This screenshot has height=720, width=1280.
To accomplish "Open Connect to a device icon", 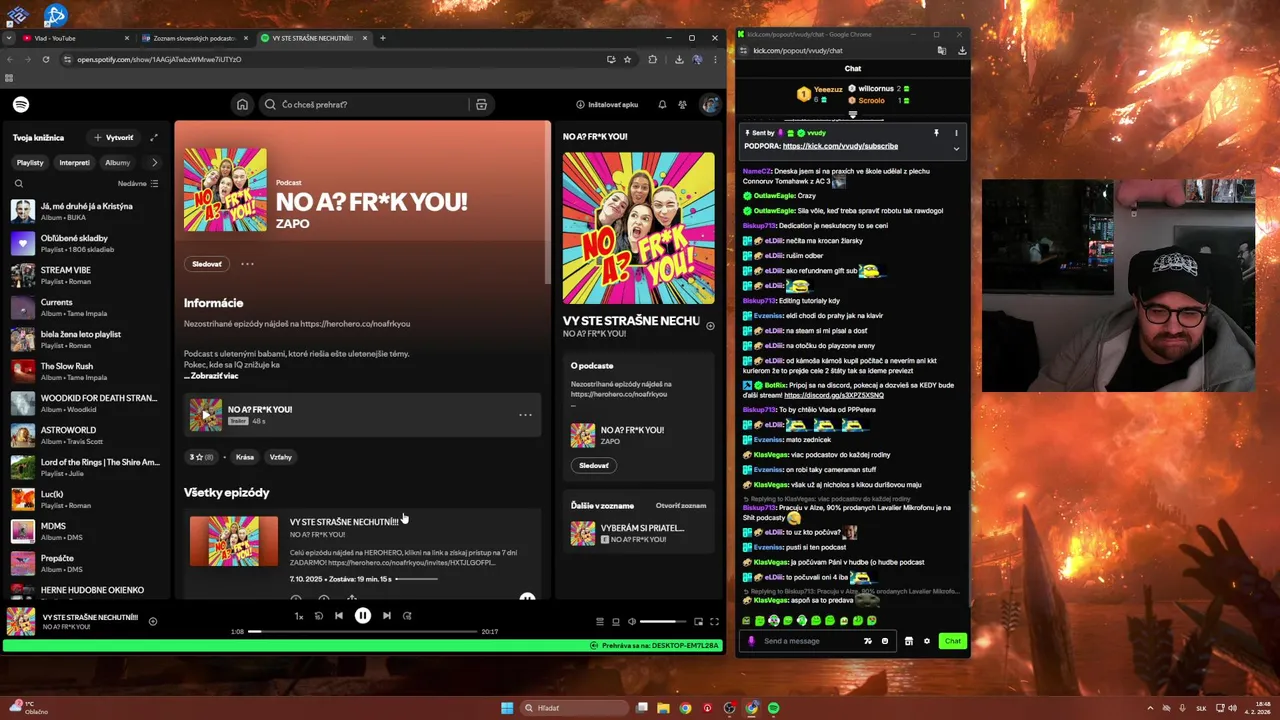I will [x=616, y=621].
